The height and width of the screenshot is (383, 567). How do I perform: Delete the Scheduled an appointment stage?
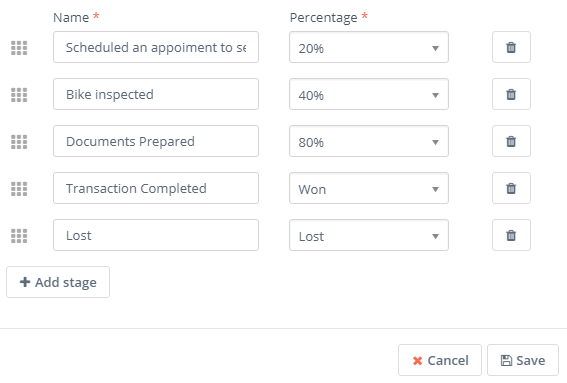pos(511,47)
